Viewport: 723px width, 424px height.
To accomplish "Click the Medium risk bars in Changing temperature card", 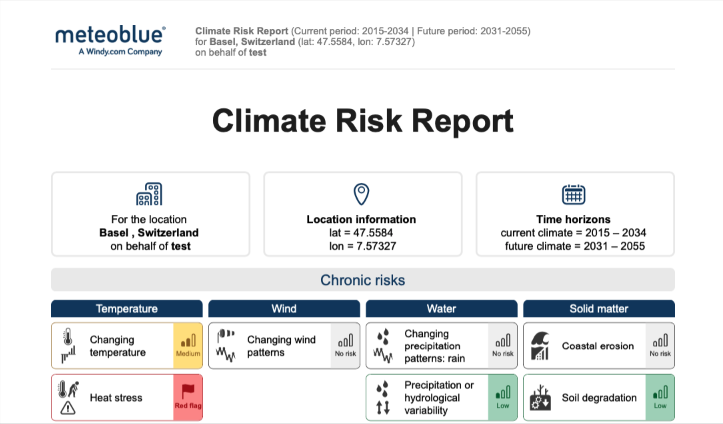I will pos(188,341).
